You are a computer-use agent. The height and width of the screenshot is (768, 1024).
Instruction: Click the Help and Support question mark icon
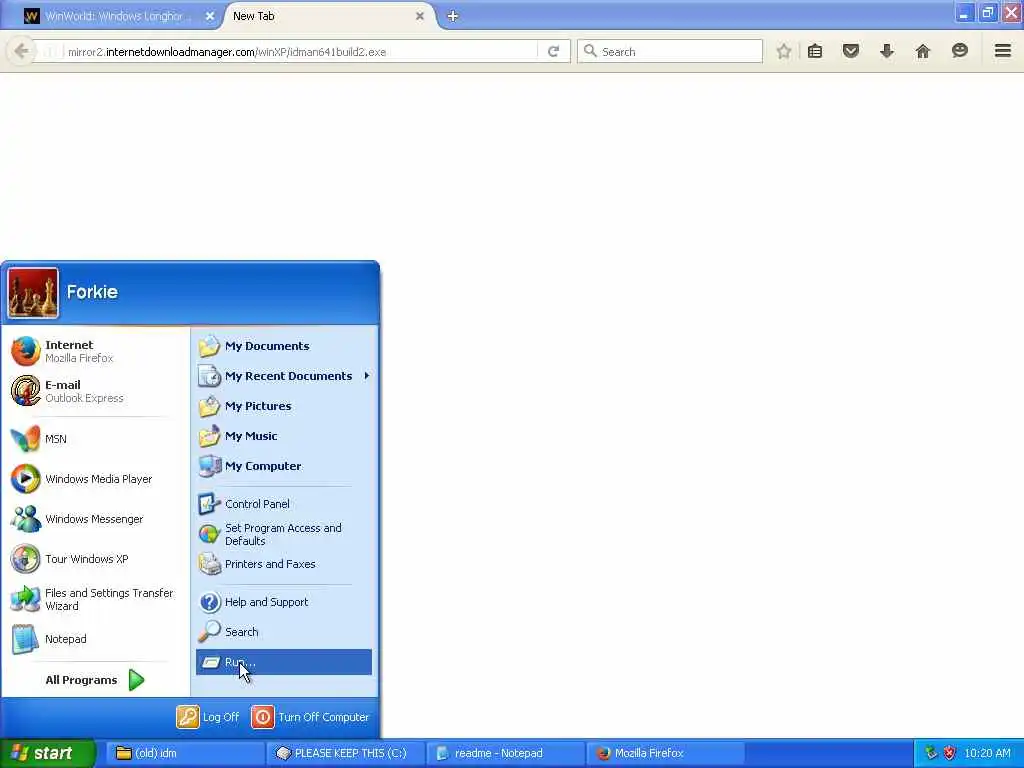point(210,601)
